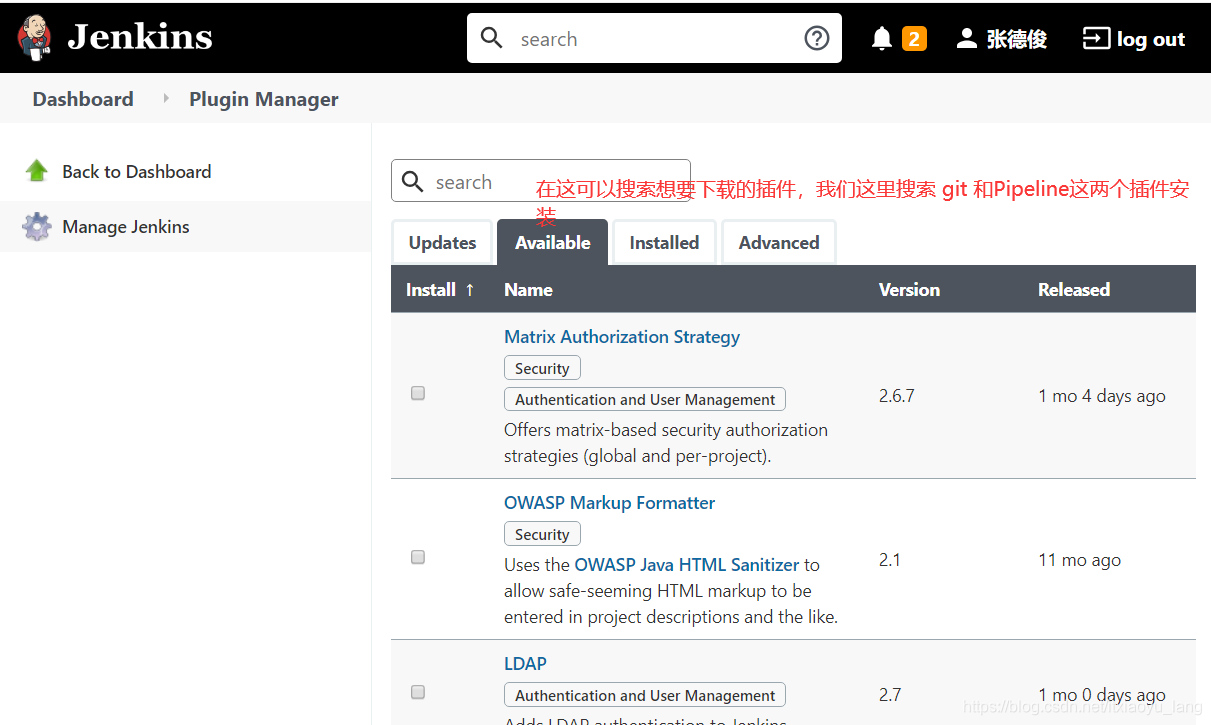This screenshot has width=1211, height=725.
Task: Click the magnifier icon in plugin search box
Action: pyautogui.click(x=412, y=182)
